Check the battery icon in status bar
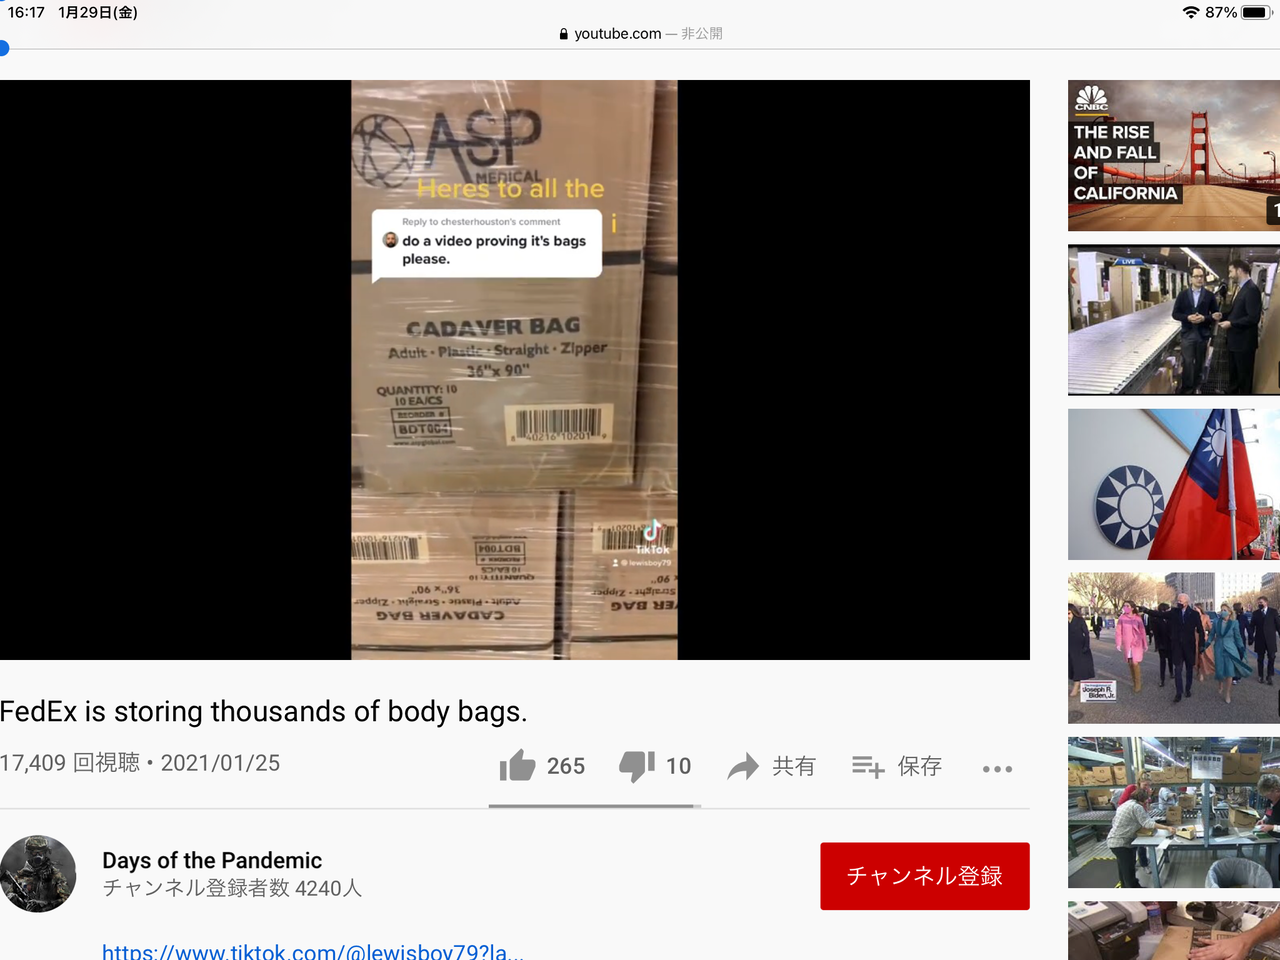 1256,13
